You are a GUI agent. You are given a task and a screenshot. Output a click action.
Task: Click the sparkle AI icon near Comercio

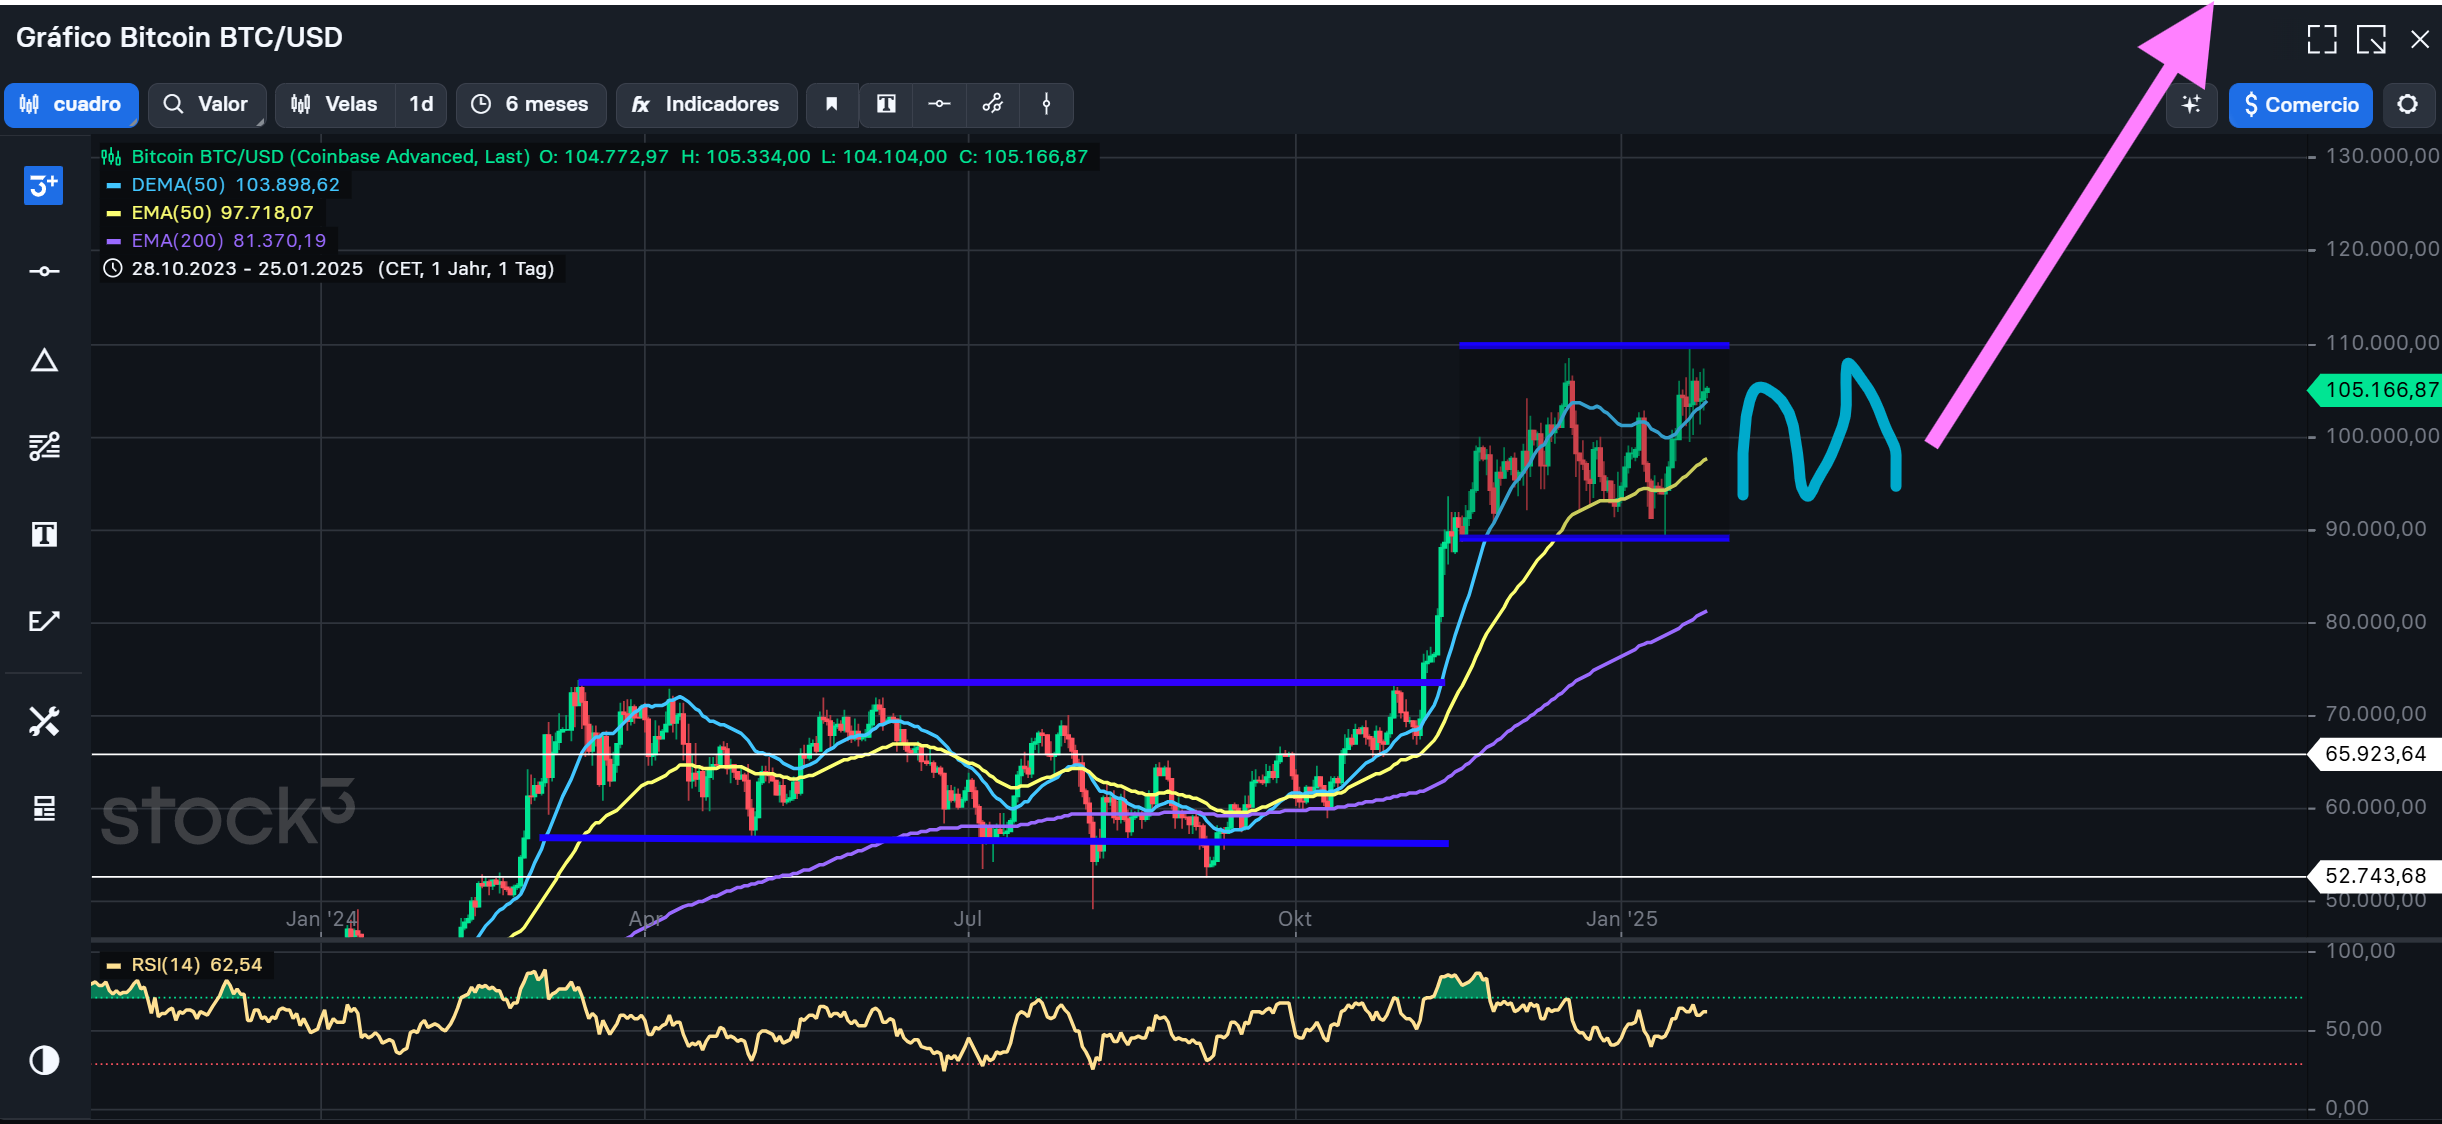(2191, 104)
